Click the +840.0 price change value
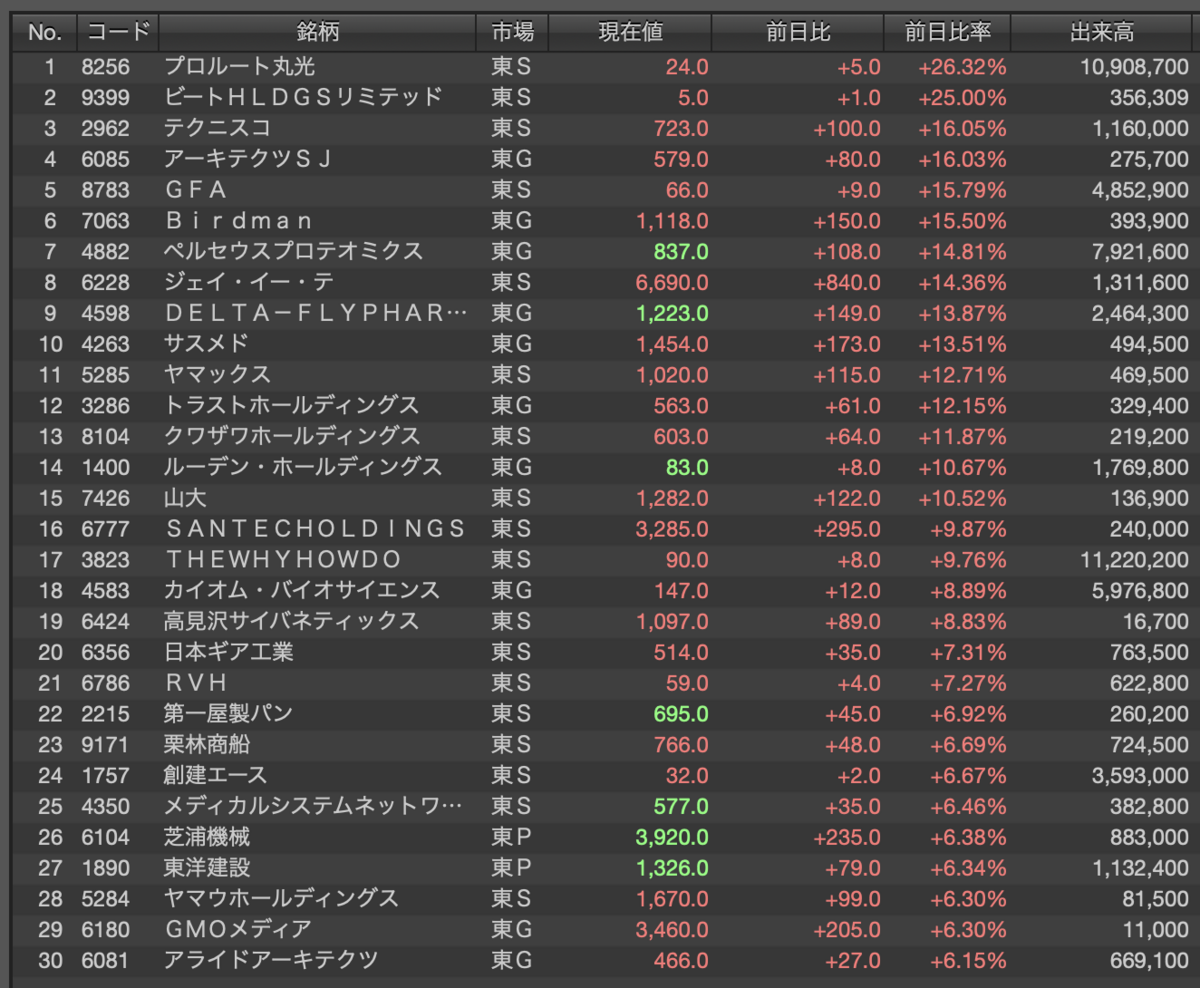 pos(848,283)
